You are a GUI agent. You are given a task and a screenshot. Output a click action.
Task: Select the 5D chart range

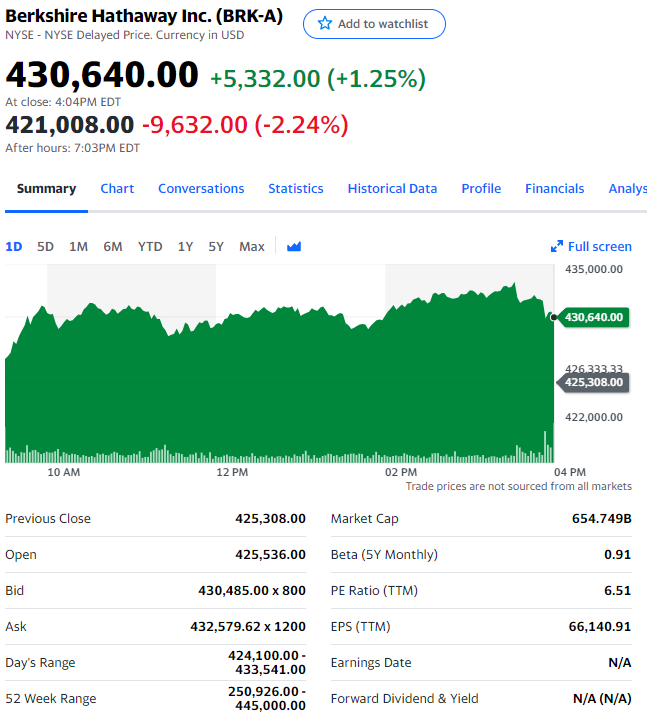45,247
